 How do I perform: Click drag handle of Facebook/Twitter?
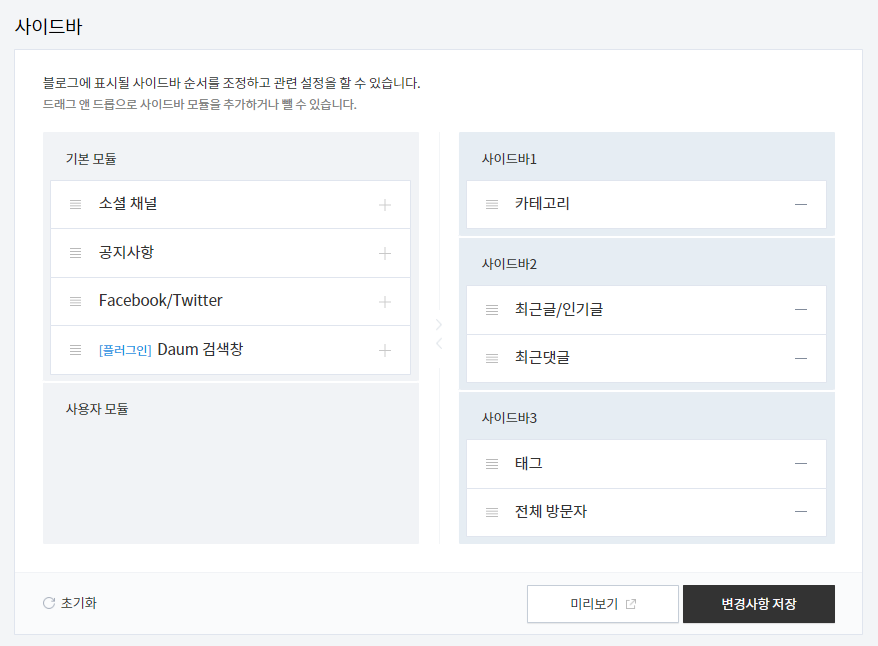(x=76, y=302)
